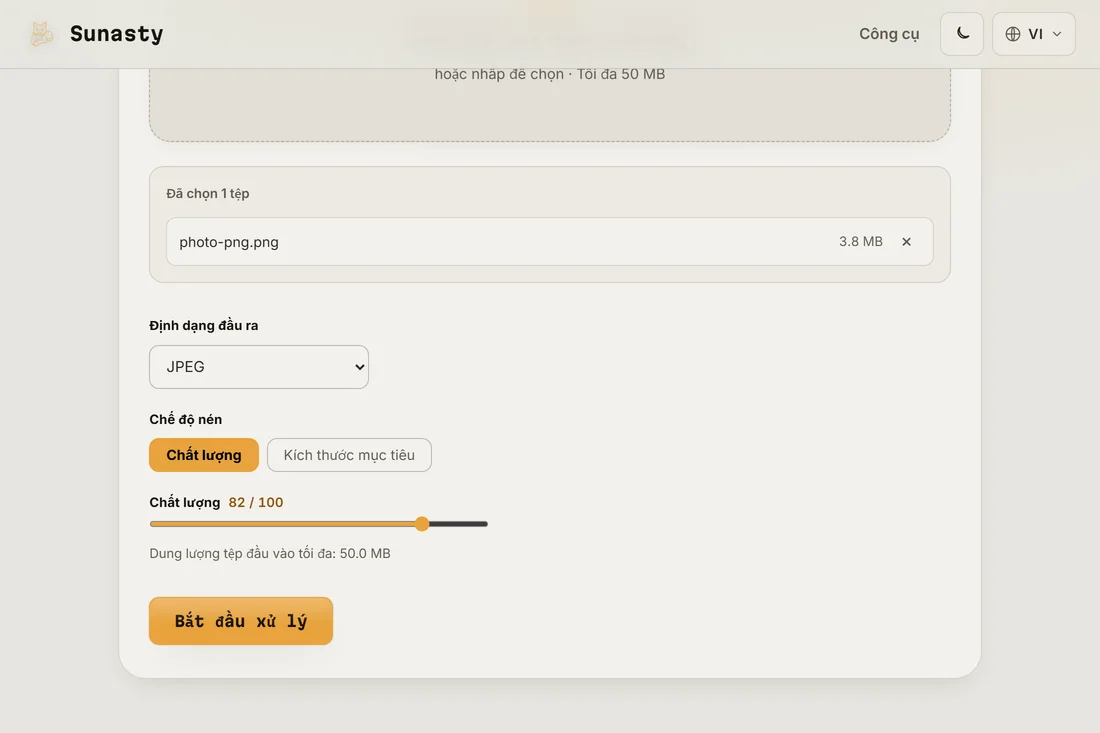Click the quality slider handle at 82
This screenshot has height=733, width=1100.
[x=422, y=524]
